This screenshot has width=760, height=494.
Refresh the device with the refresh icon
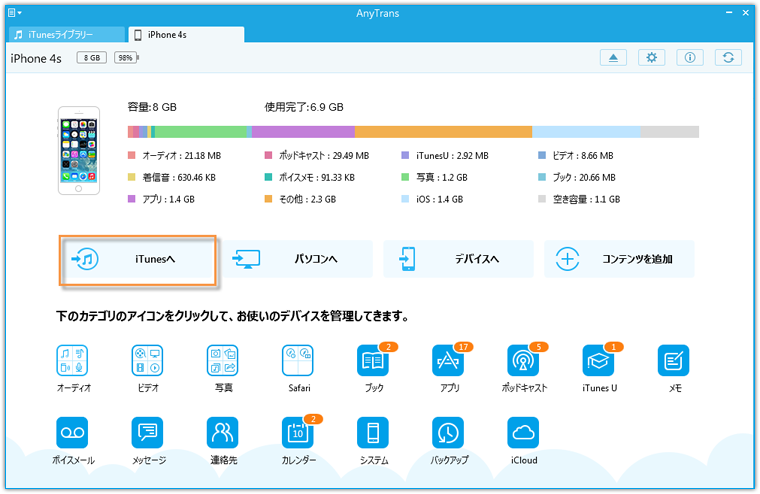(728, 58)
